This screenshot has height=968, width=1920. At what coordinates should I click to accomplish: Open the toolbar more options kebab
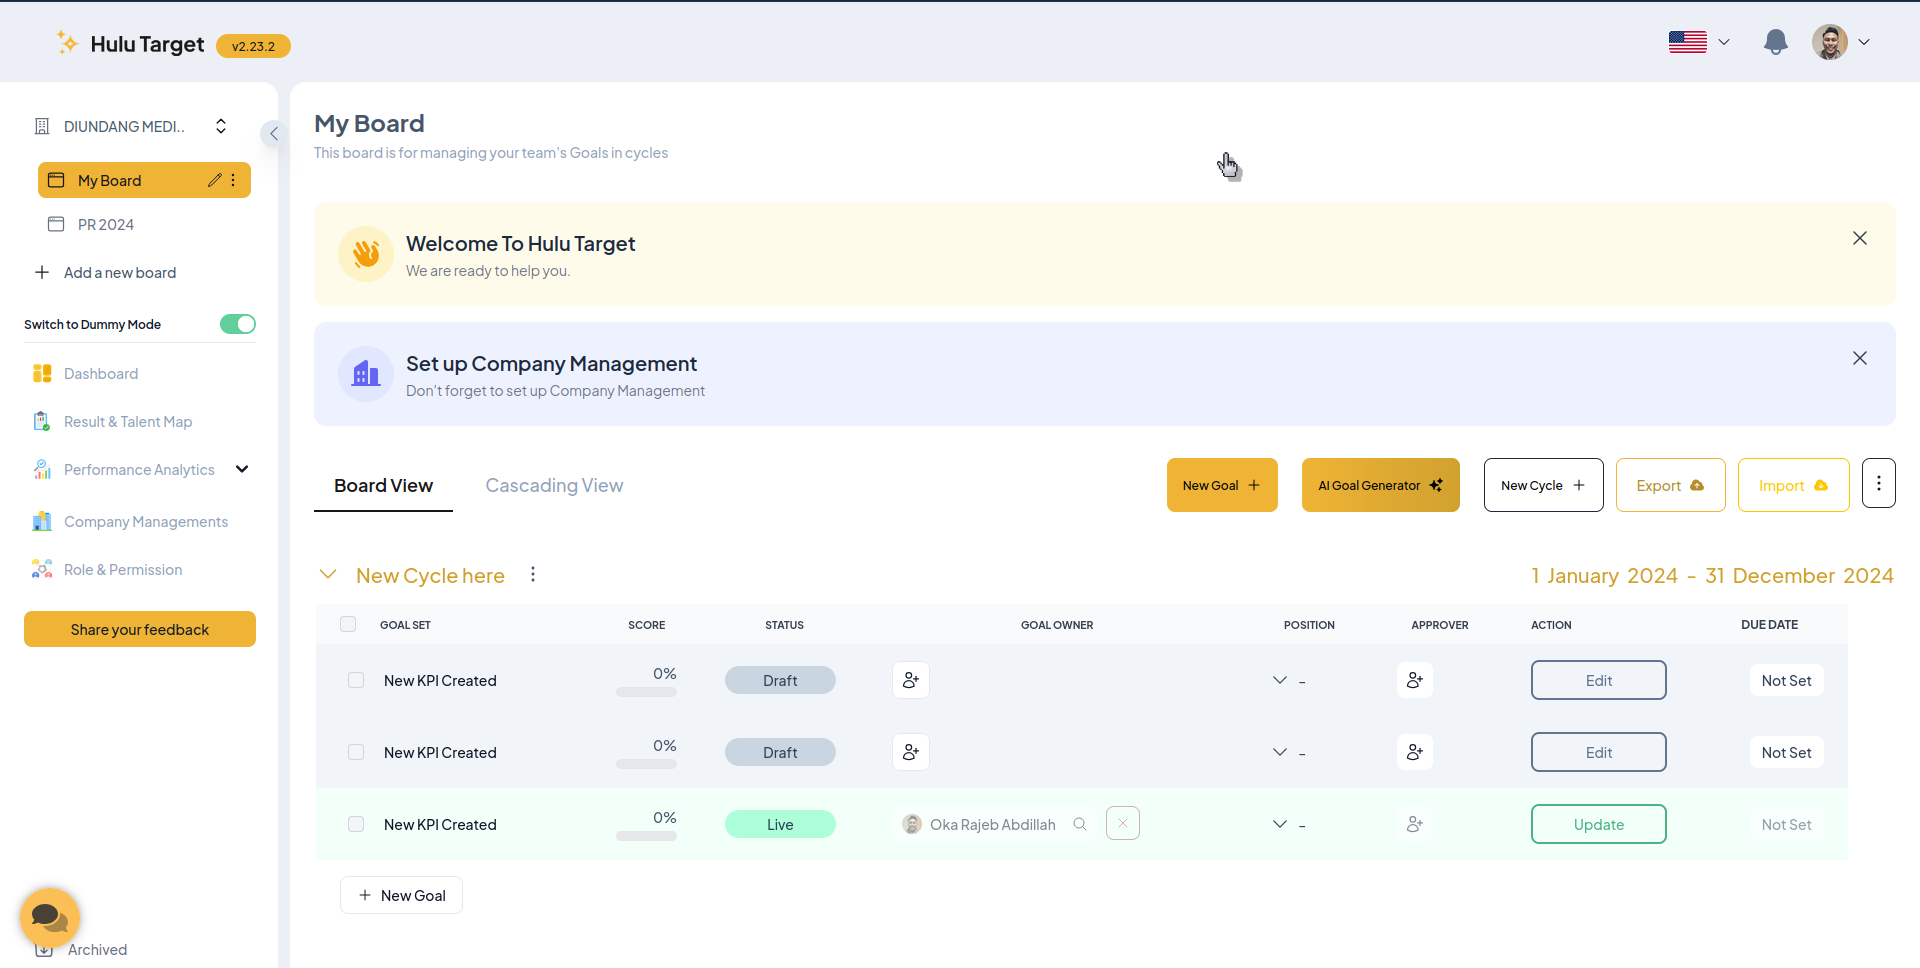tap(1879, 483)
